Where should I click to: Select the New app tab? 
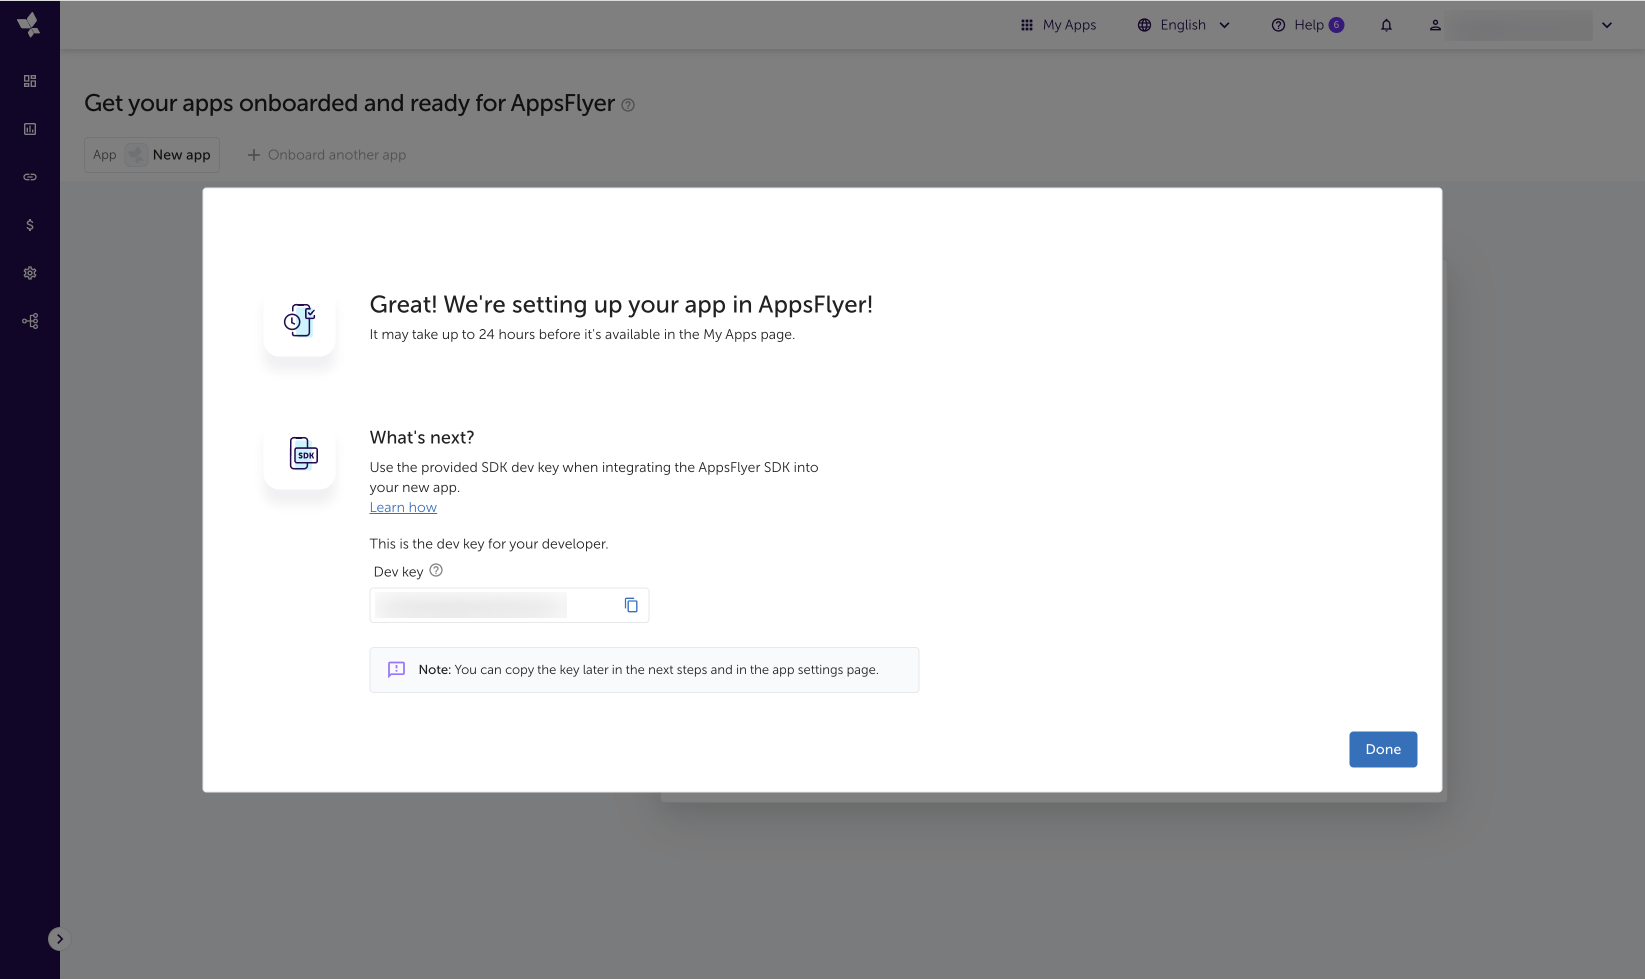[152, 155]
